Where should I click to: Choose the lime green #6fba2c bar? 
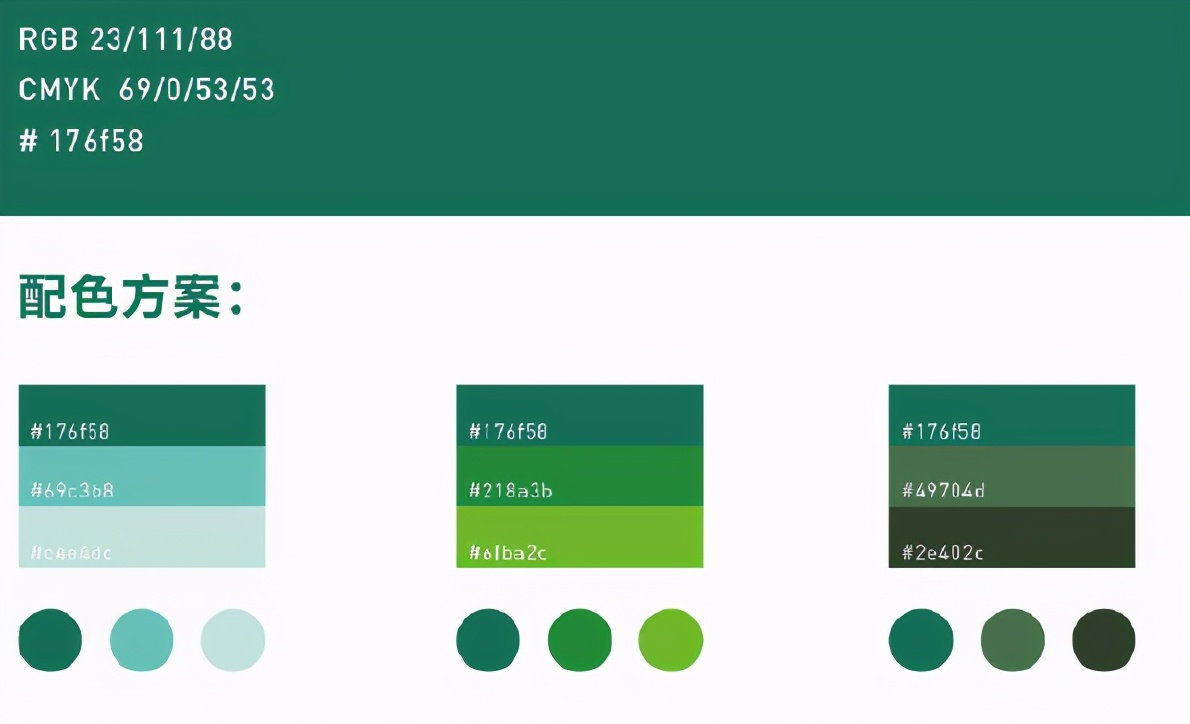coord(579,537)
